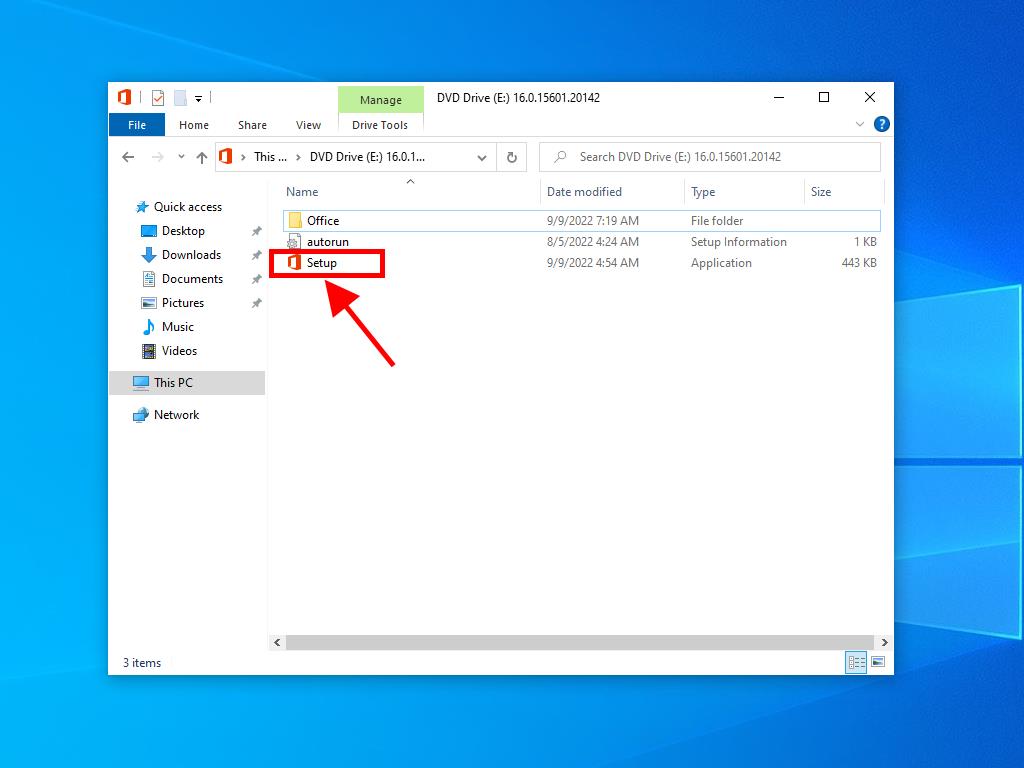1024x768 pixels.
Task: Select the autorun setup information file
Action: pos(327,242)
